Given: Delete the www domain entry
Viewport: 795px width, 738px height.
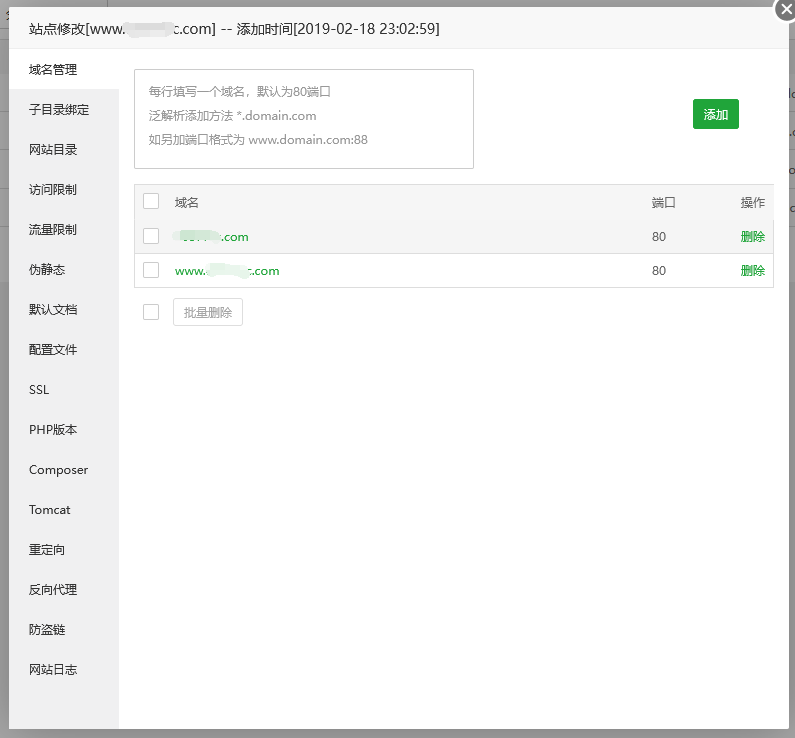Looking at the screenshot, I should [752, 271].
